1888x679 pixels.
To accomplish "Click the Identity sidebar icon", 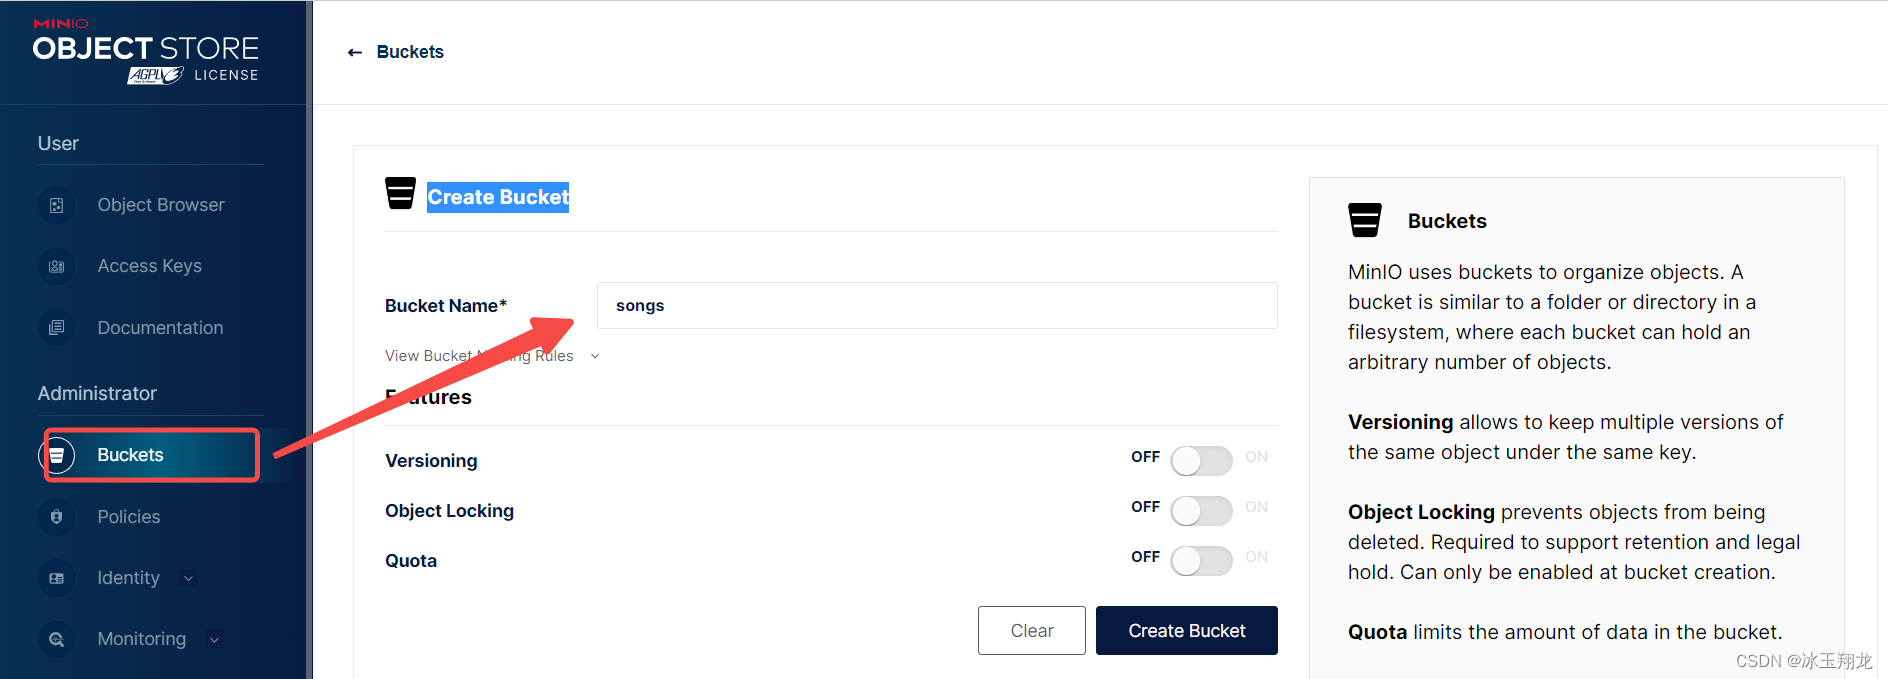I will tap(57, 578).
